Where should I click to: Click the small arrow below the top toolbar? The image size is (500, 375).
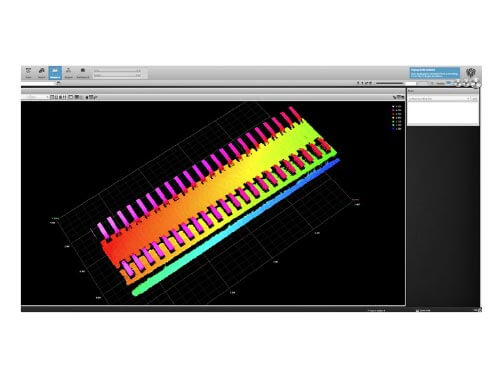point(58,83)
